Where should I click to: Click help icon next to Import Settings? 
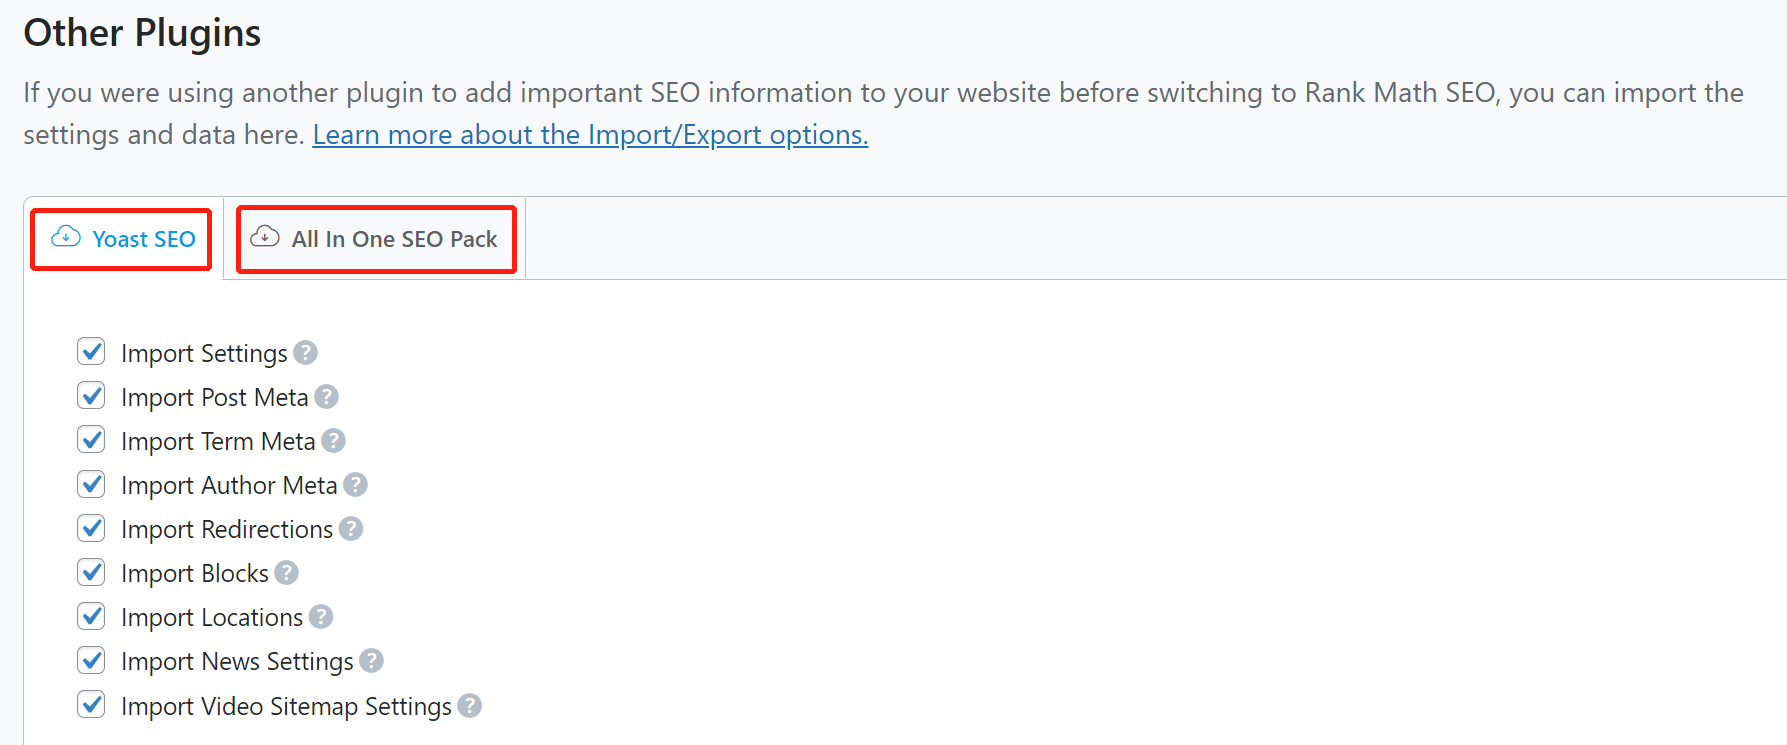point(306,353)
